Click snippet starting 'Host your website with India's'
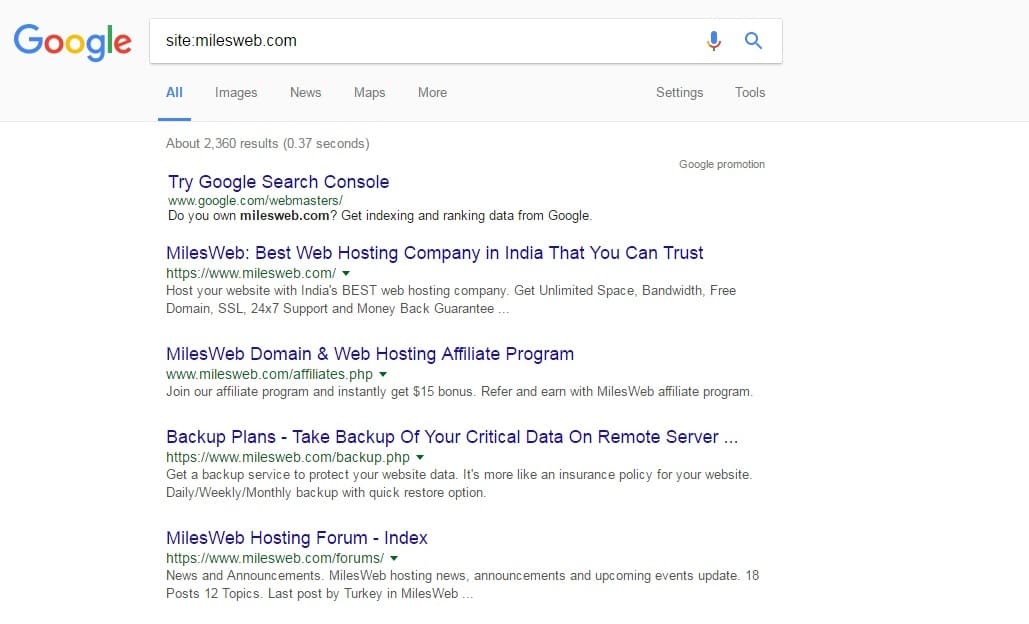 pos(451,299)
